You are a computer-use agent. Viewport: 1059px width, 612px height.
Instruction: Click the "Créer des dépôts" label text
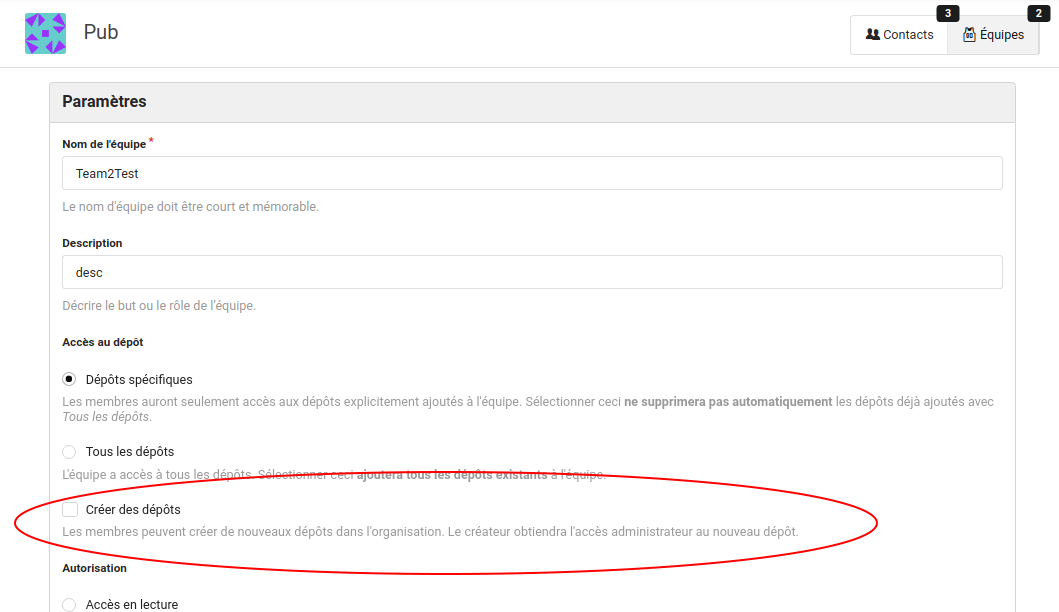click(133, 509)
